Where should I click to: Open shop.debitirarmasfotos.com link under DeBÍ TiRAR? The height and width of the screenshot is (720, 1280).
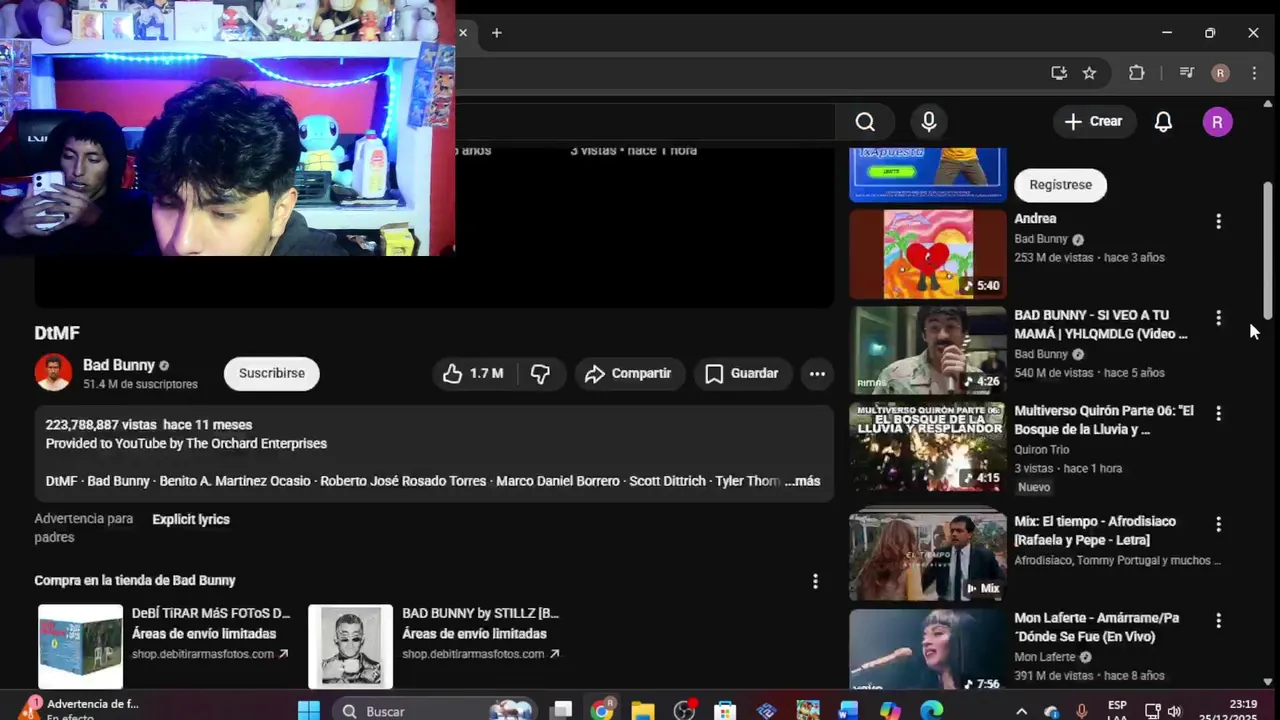click(210, 654)
